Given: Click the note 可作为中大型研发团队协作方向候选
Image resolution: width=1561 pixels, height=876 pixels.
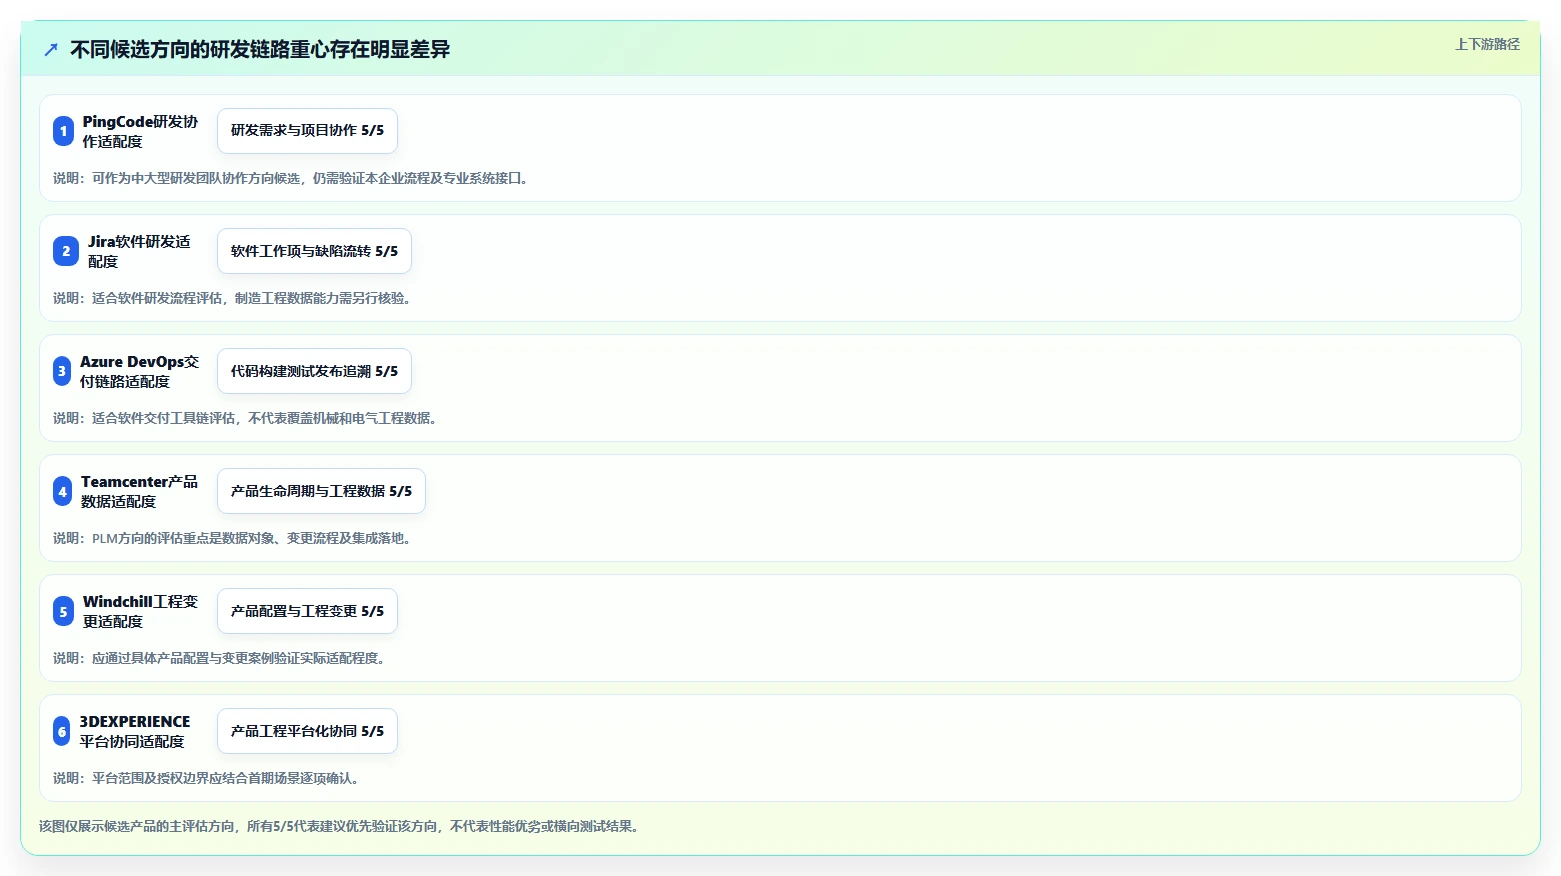Looking at the screenshot, I should point(196,178).
